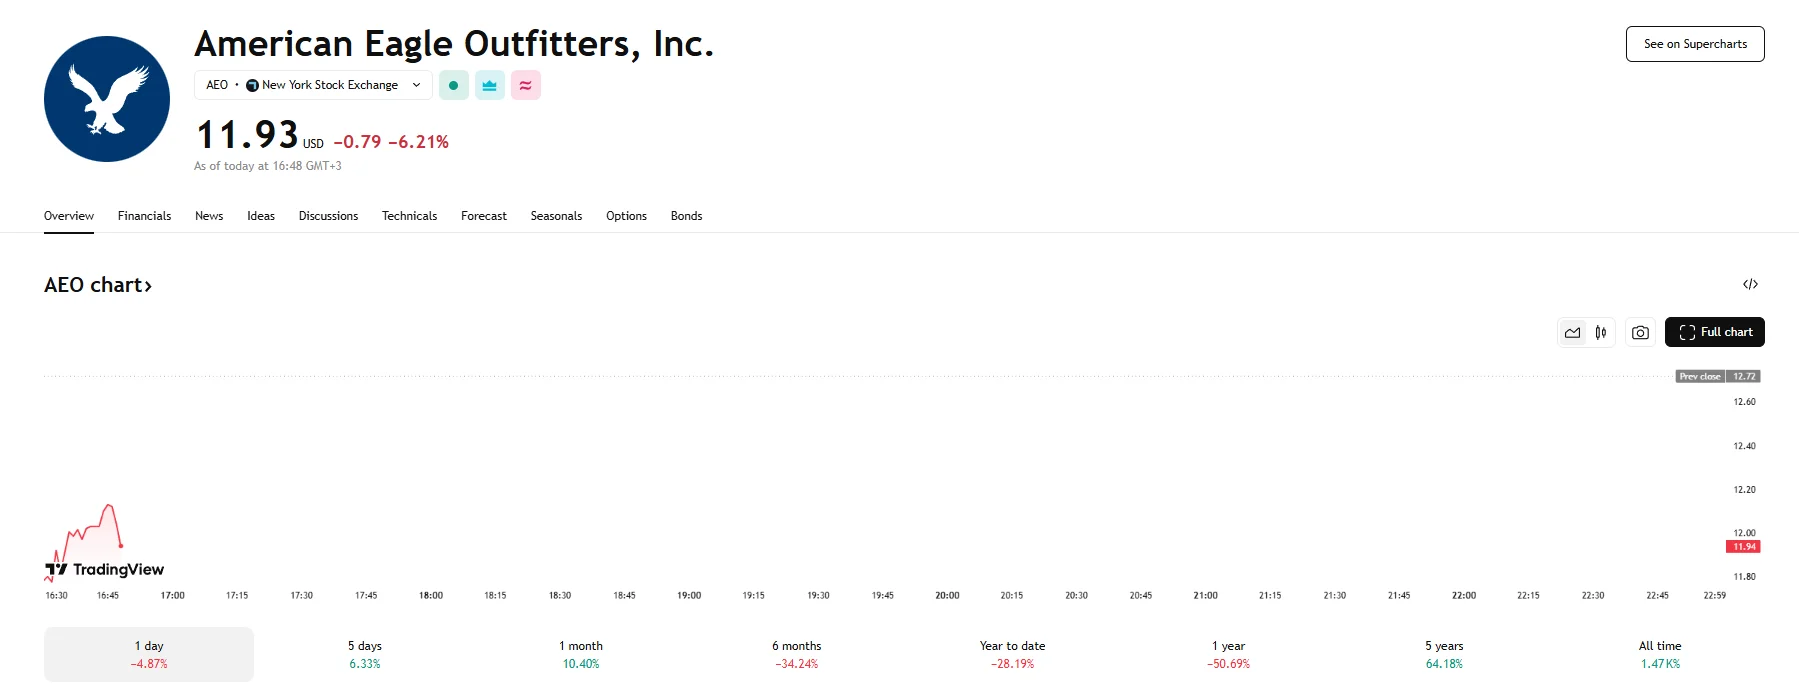
Task: Take a chart snapshot with the camera icon
Action: click(1639, 332)
